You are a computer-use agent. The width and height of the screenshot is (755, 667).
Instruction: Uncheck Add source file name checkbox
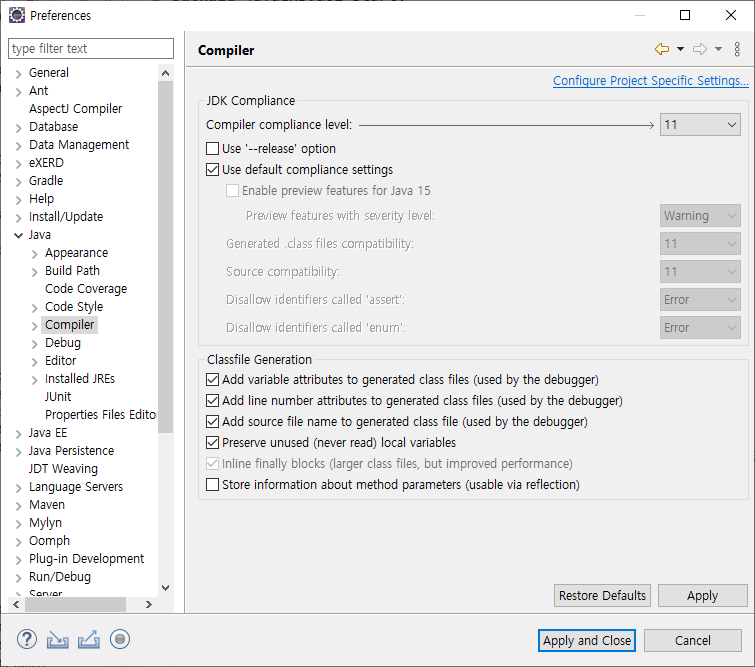tap(212, 421)
